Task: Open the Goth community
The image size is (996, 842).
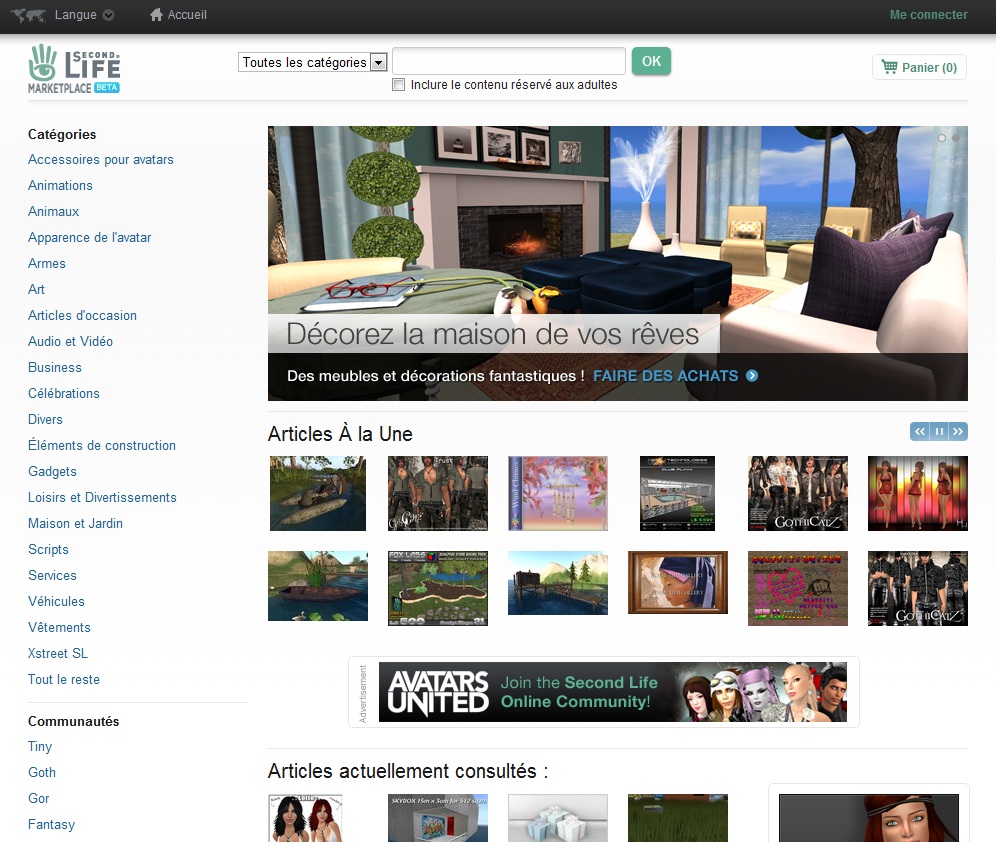Action: (x=42, y=773)
